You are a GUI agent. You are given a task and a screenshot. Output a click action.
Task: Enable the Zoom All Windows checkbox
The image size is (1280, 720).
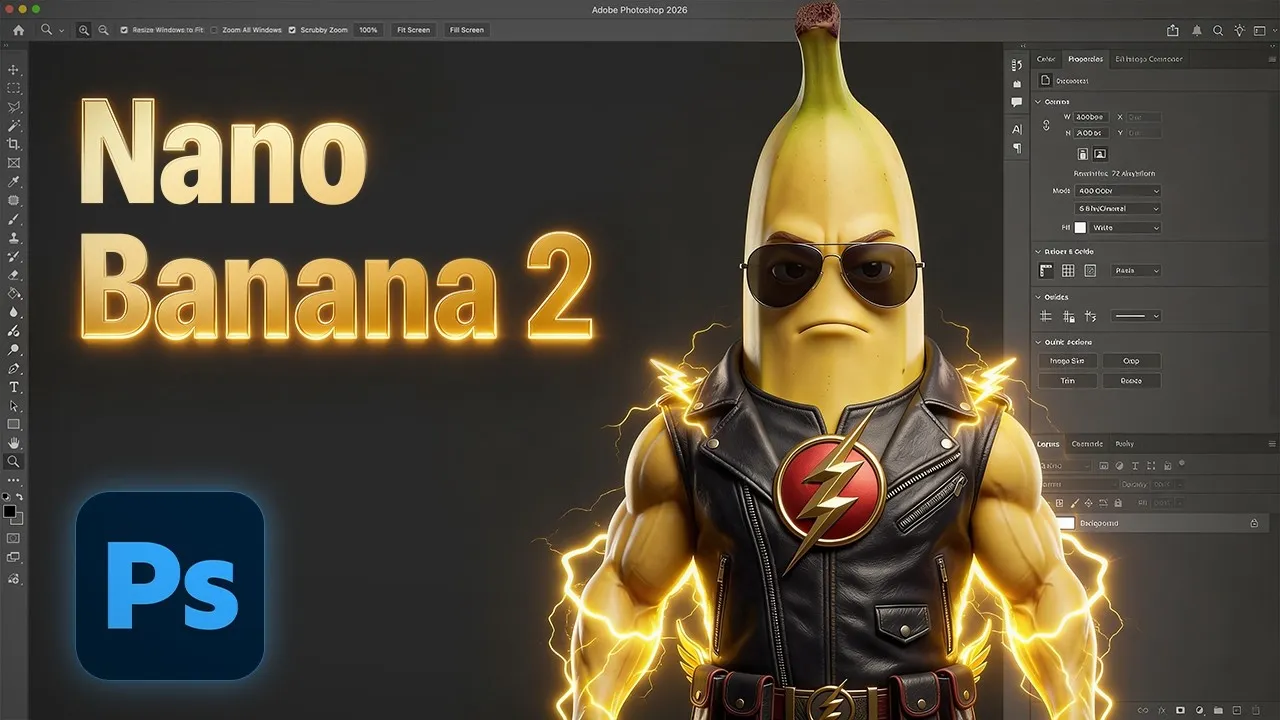214,30
